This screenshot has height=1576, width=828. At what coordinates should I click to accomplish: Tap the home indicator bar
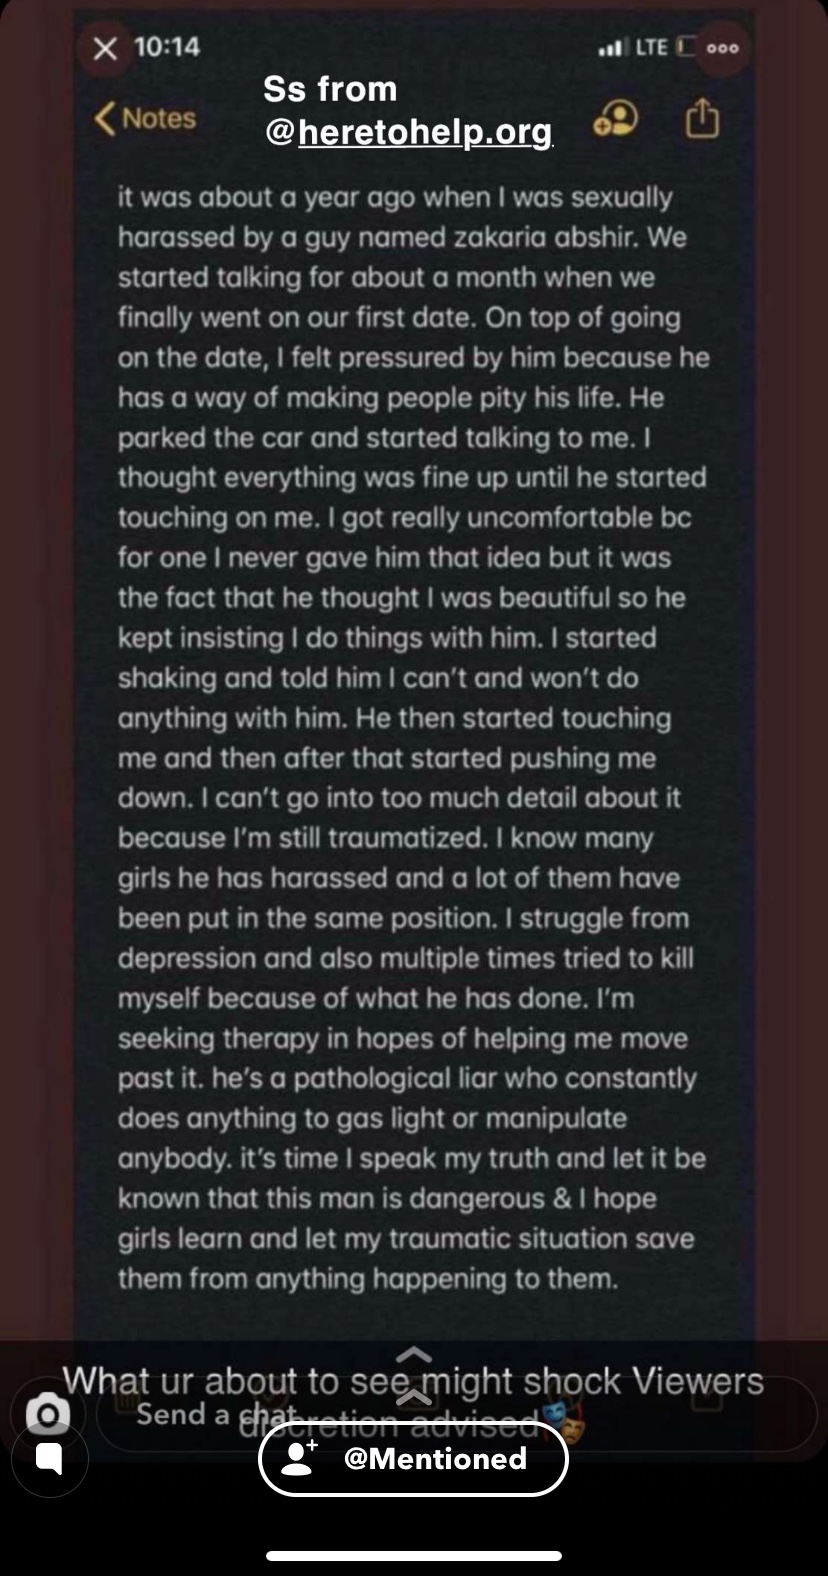414,1556
